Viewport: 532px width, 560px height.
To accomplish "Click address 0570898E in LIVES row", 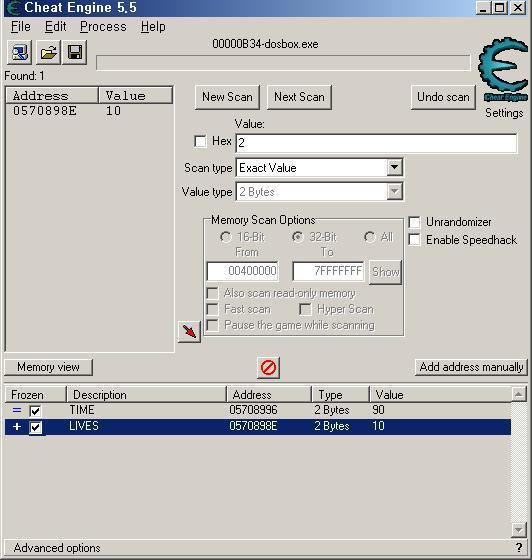I will [253, 426].
